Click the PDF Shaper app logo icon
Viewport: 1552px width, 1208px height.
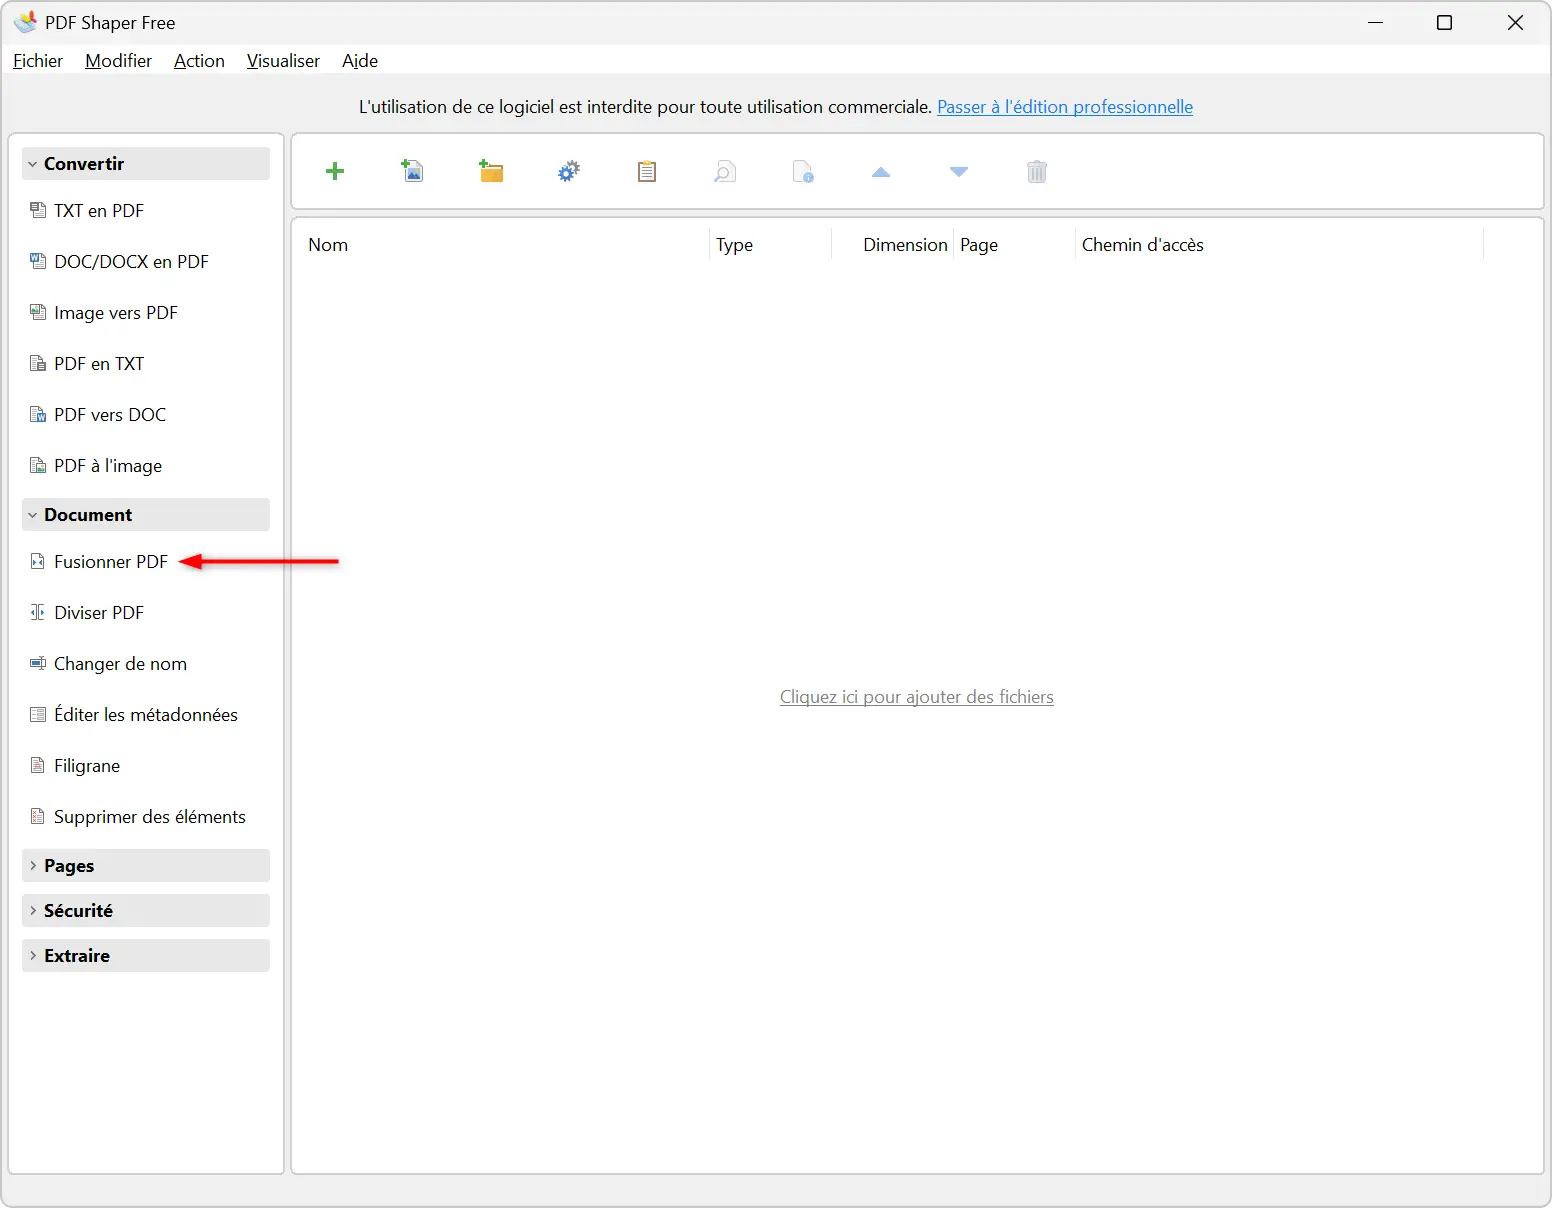(x=25, y=22)
